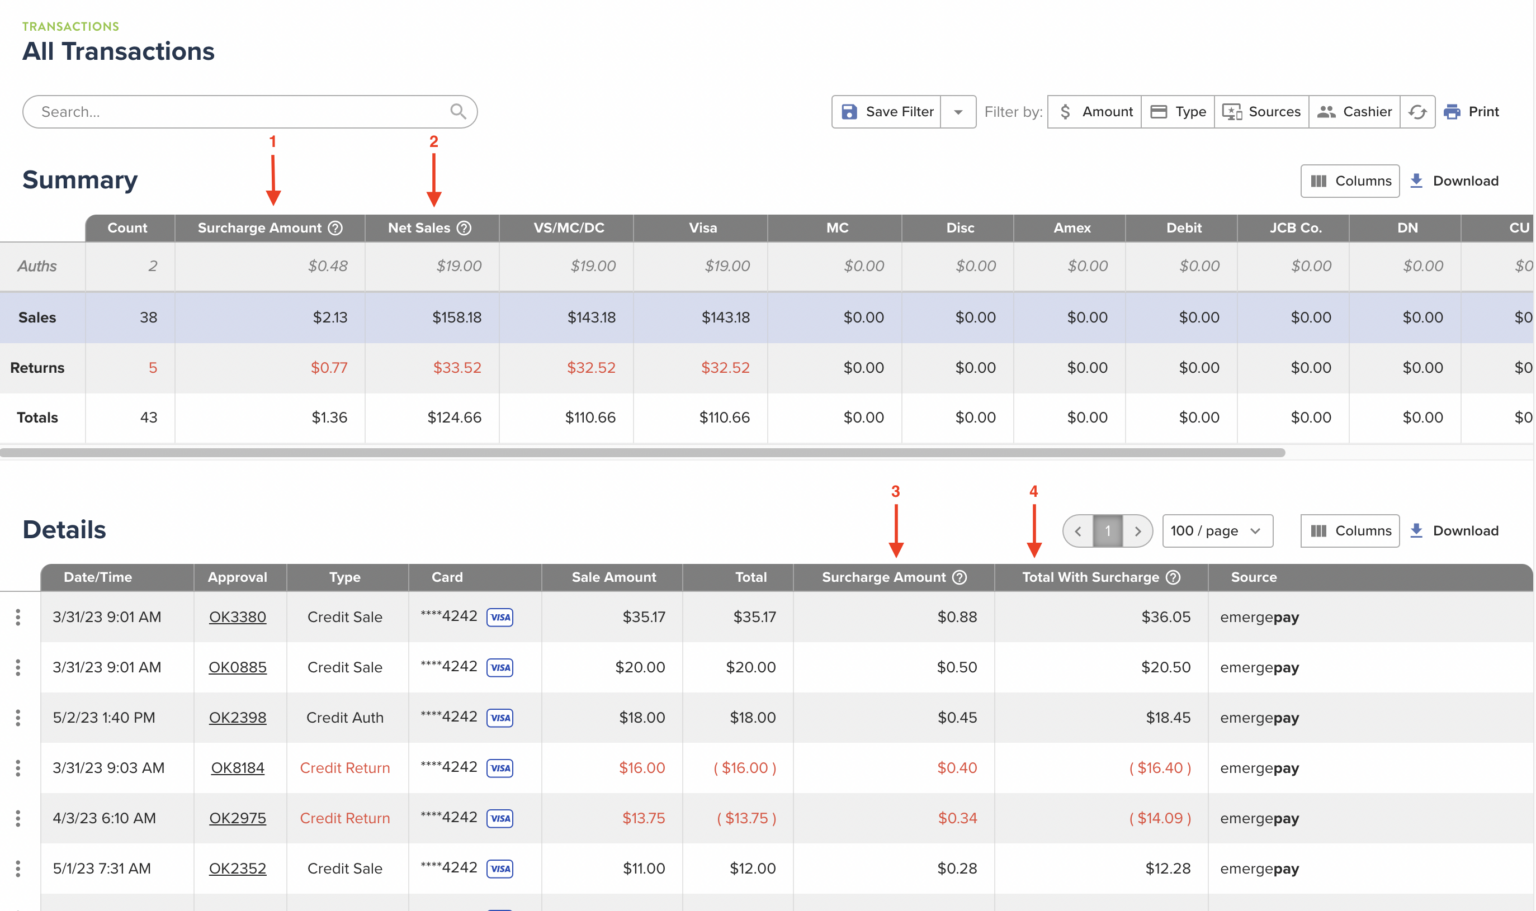Click the next page chevron in pagination
Viewport: 1536px width, 911px height.
1138,530
